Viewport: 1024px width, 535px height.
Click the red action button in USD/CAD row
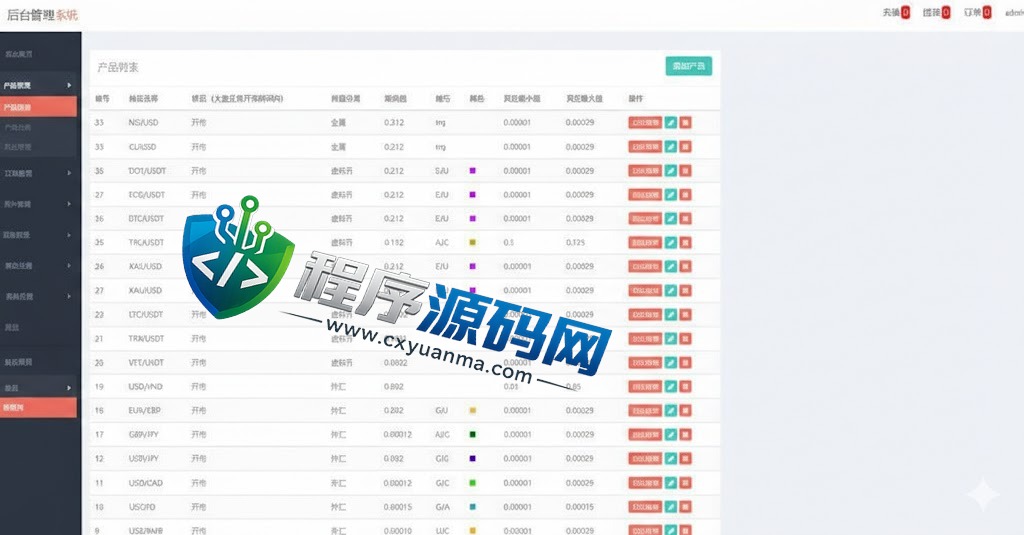[x=645, y=483]
